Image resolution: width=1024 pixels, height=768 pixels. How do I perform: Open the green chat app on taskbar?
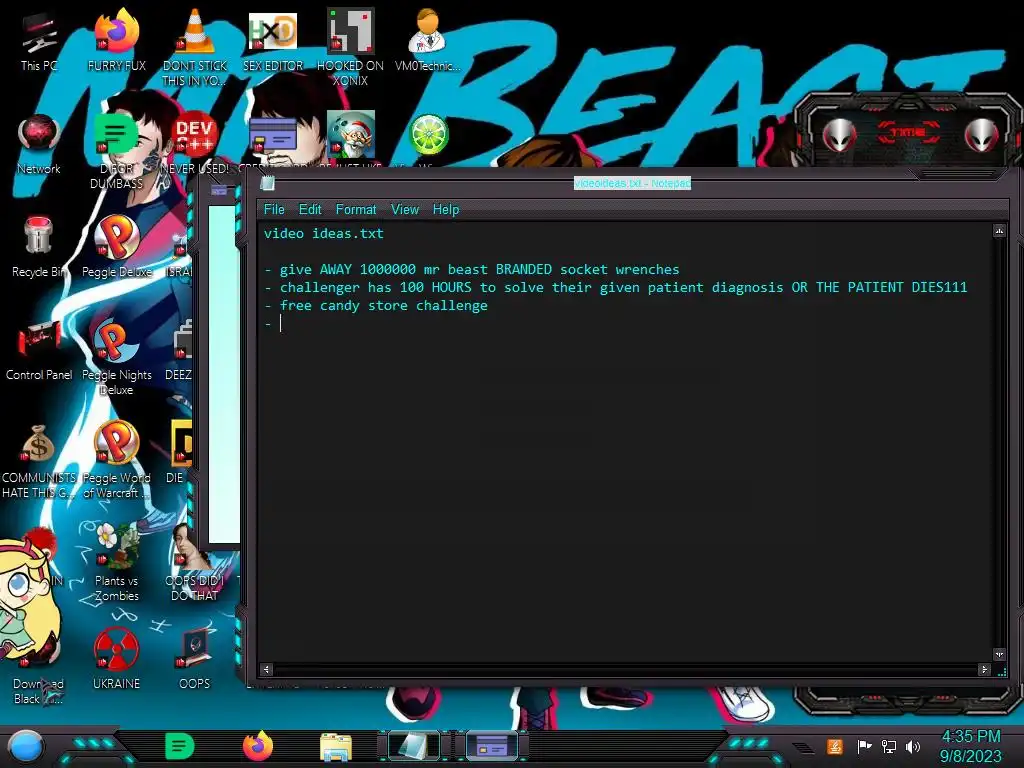180,746
